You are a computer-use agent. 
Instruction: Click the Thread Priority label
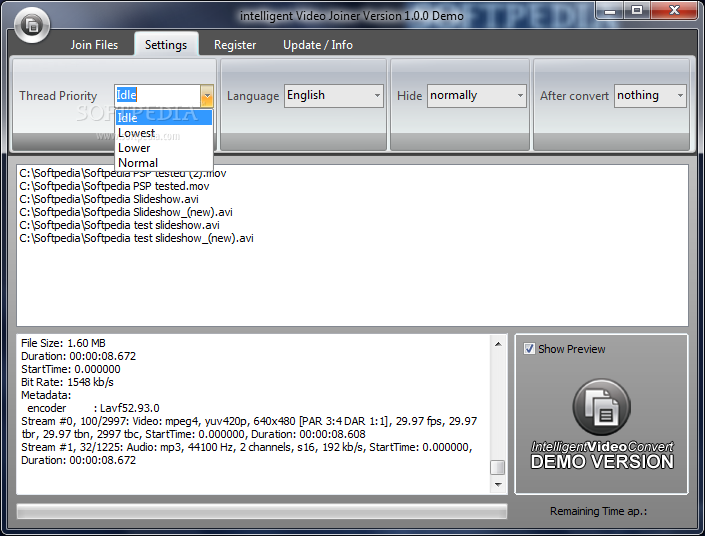58,96
